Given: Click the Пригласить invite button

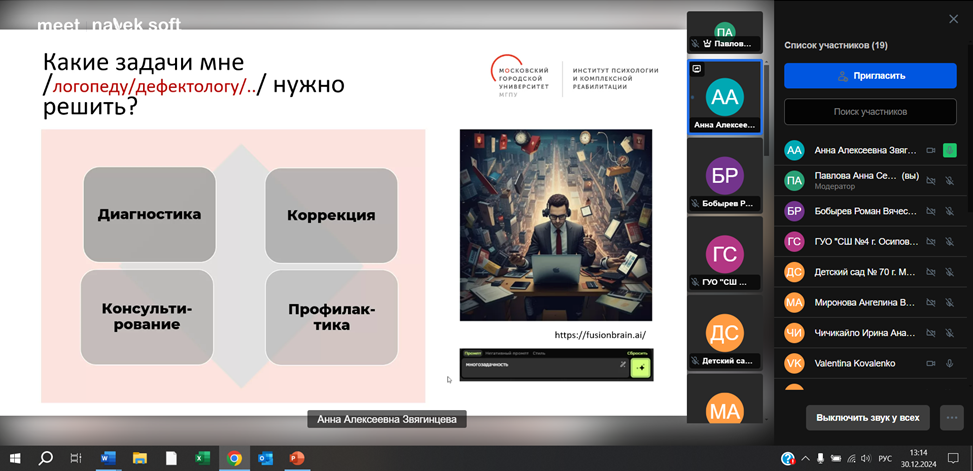Looking at the screenshot, I should pyautogui.click(x=870, y=75).
